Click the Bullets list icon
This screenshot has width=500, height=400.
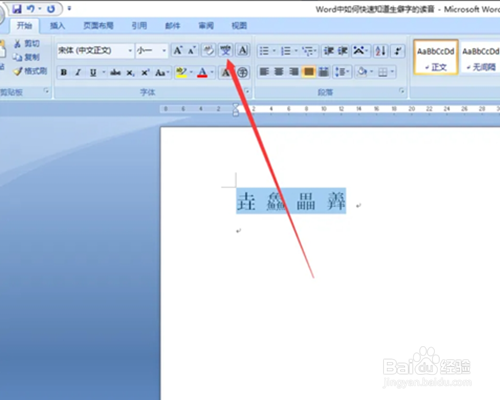click(264, 51)
